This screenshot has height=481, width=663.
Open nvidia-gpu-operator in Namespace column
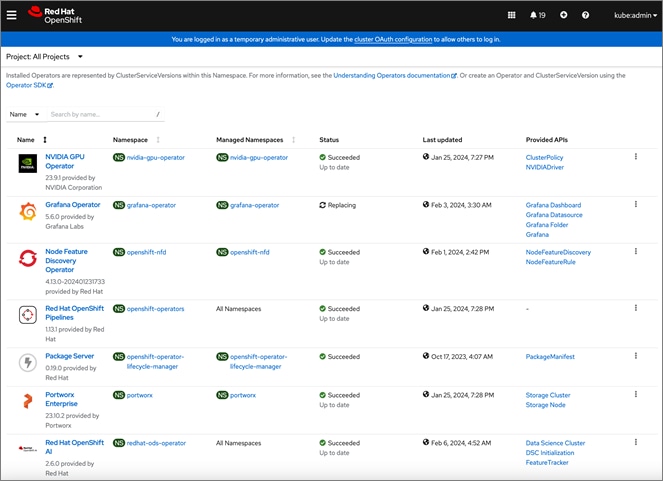[156, 157]
